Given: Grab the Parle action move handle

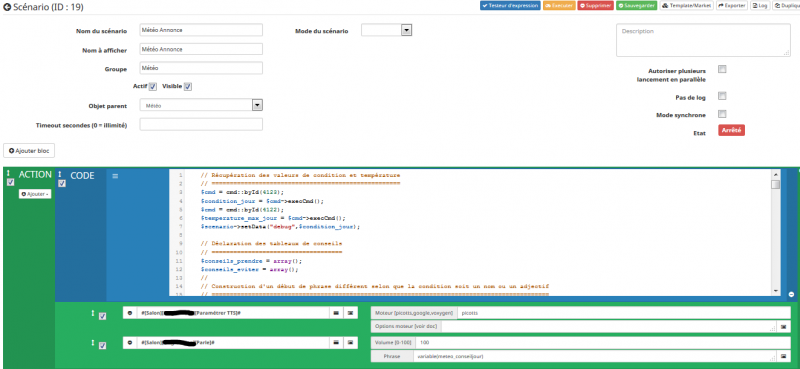Looking at the screenshot, I should pos(93,343).
